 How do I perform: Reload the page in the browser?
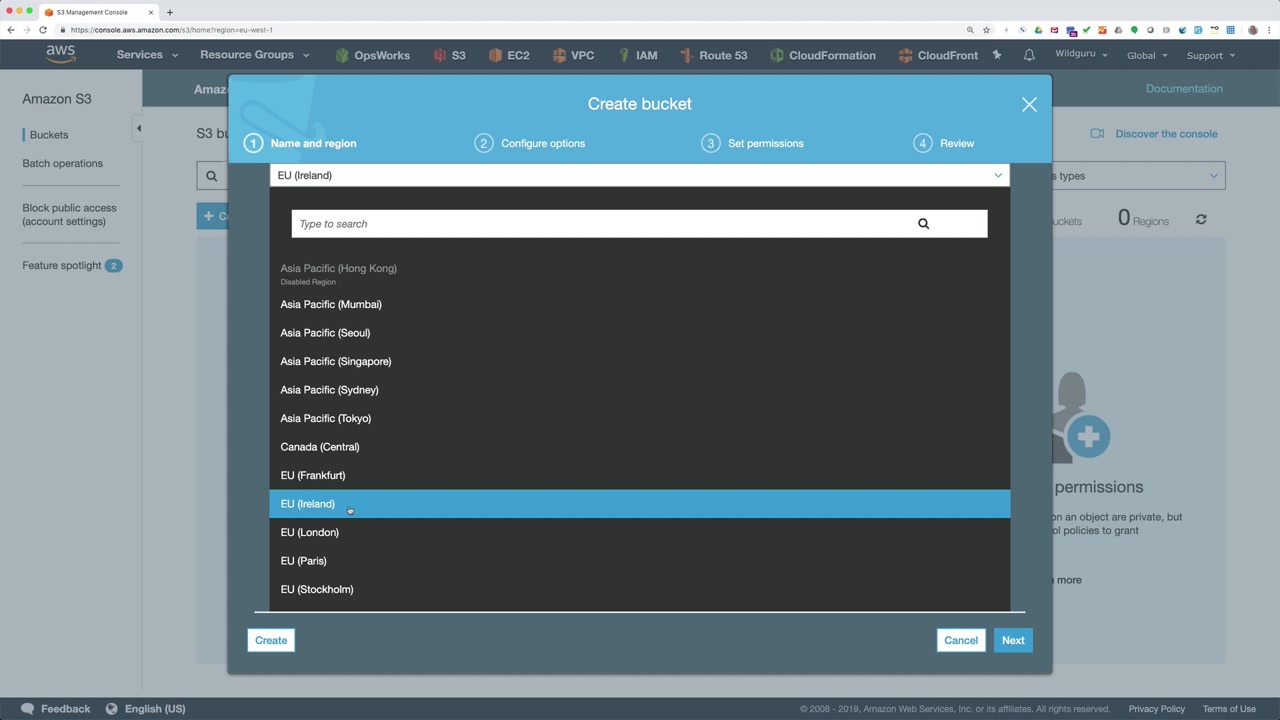(x=43, y=30)
